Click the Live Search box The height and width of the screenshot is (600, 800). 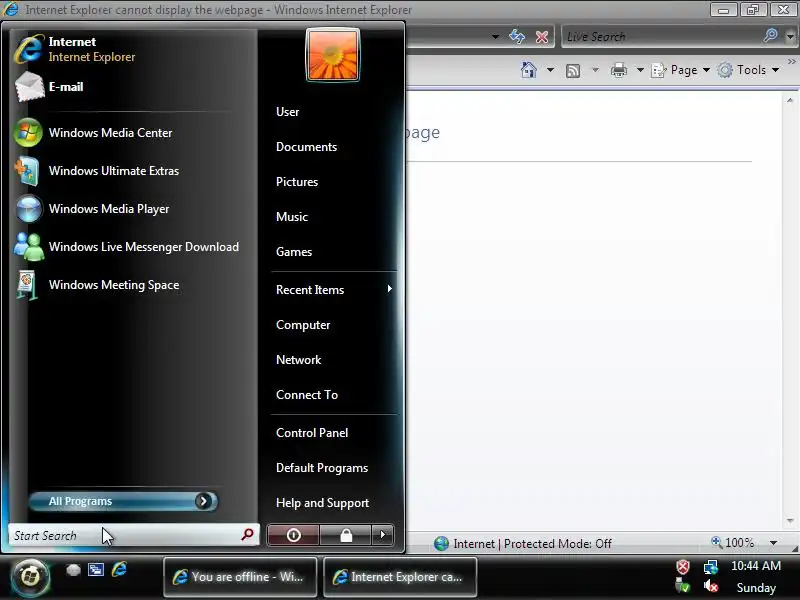pos(662,37)
